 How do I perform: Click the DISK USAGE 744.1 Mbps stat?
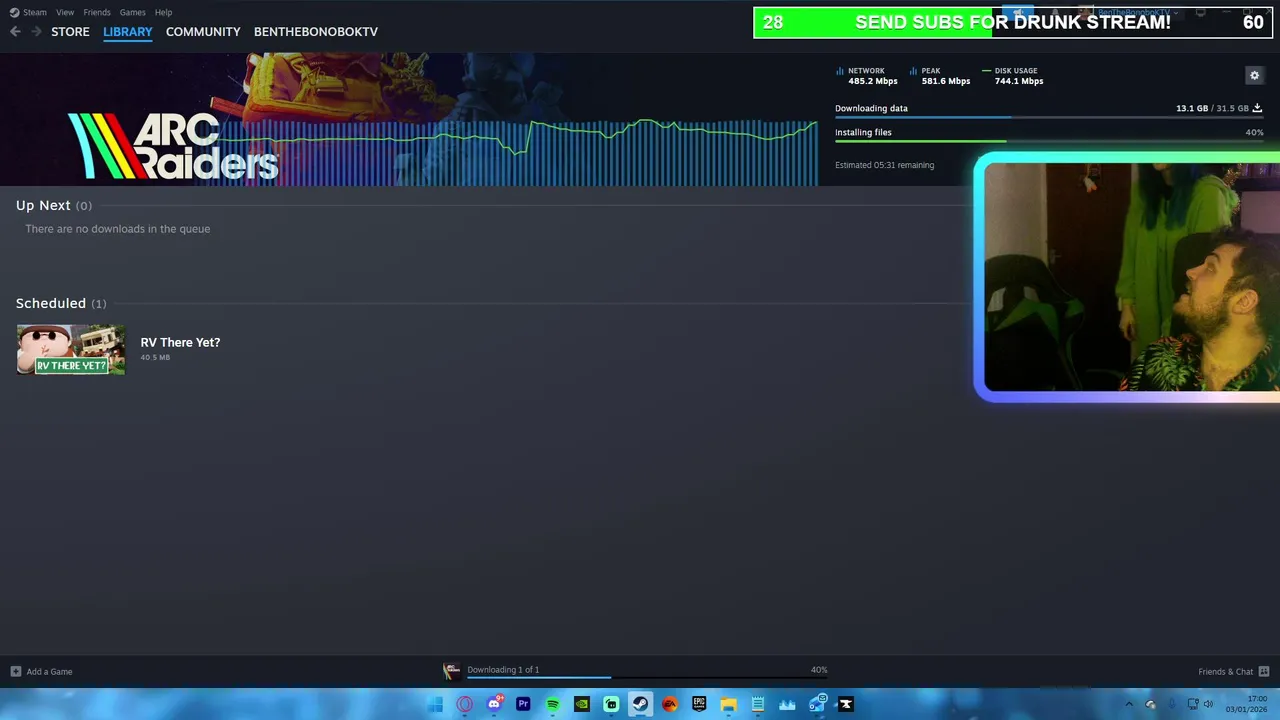point(1013,76)
